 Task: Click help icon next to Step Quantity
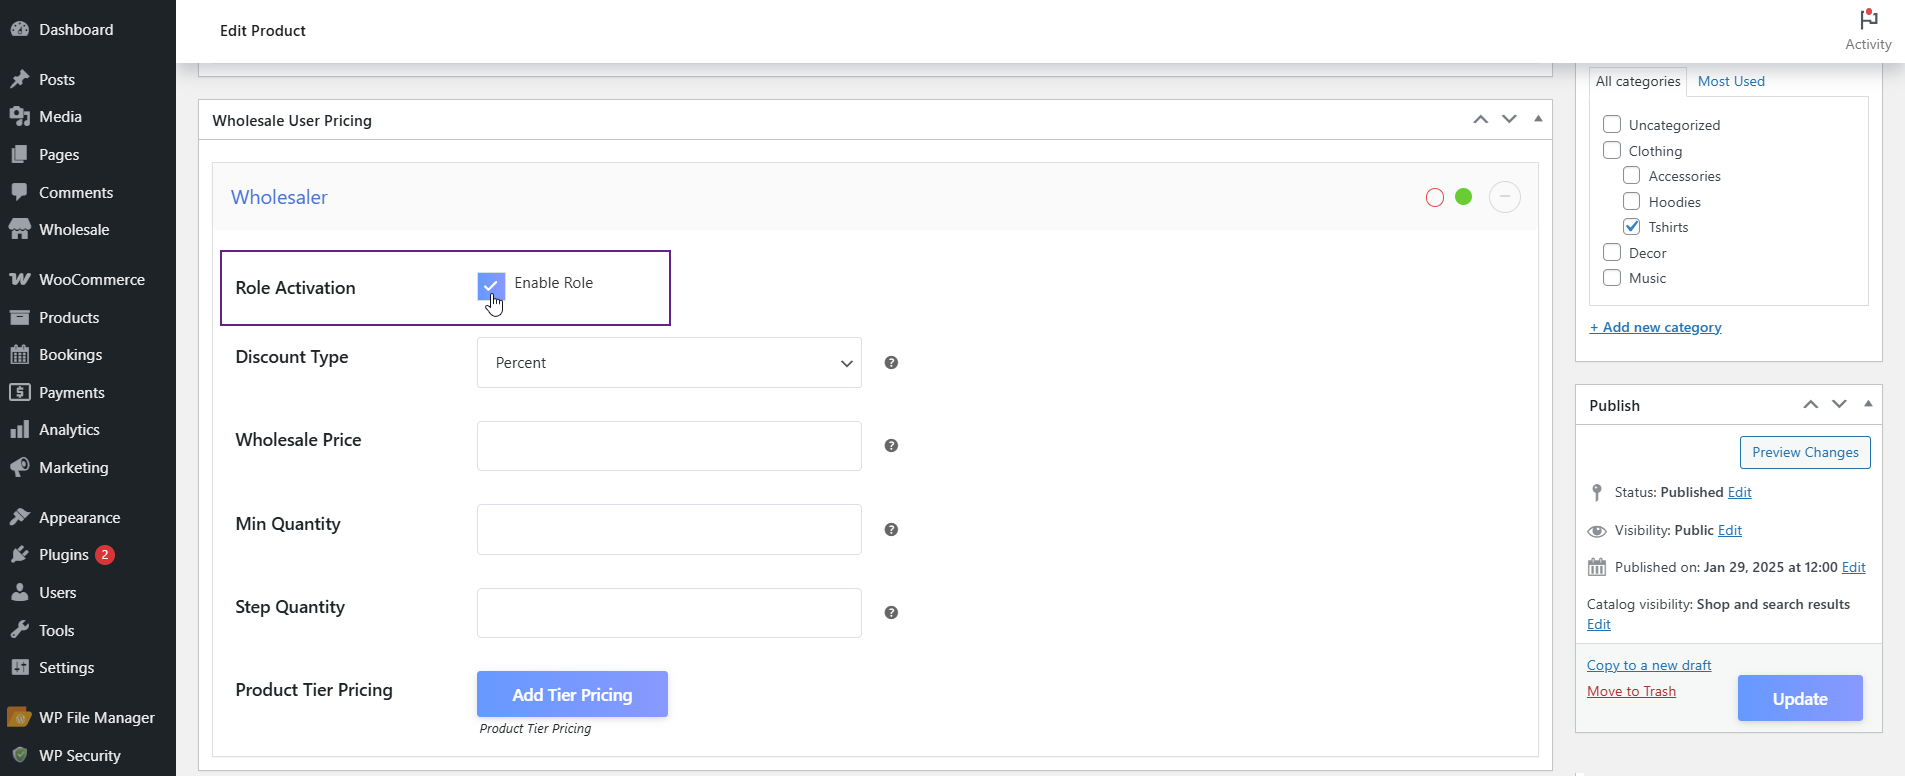891,613
